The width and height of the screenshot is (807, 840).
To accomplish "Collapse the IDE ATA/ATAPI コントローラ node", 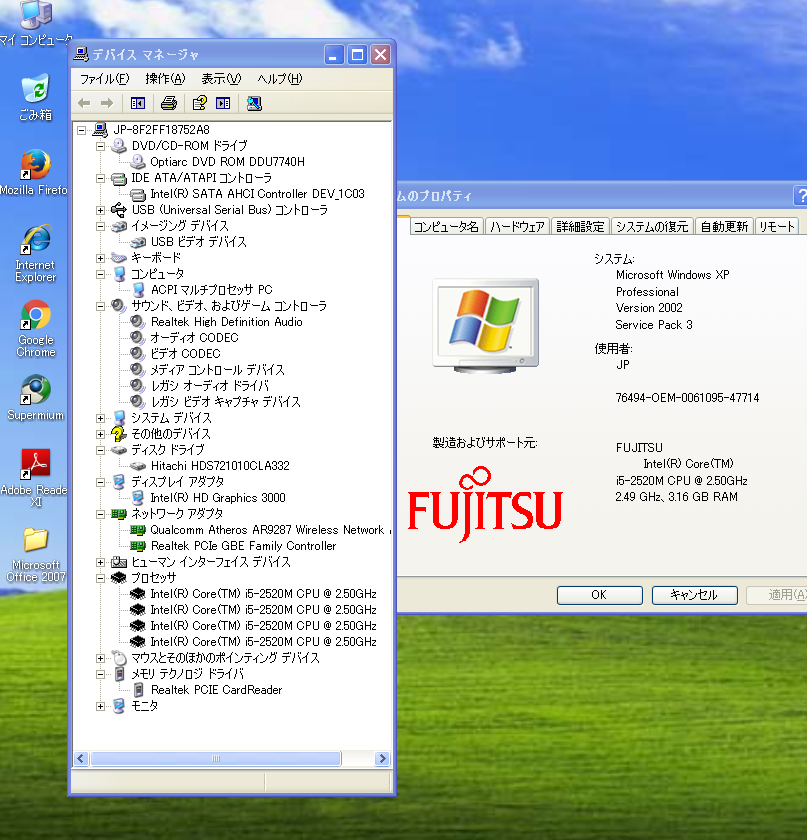I will click(x=100, y=178).
